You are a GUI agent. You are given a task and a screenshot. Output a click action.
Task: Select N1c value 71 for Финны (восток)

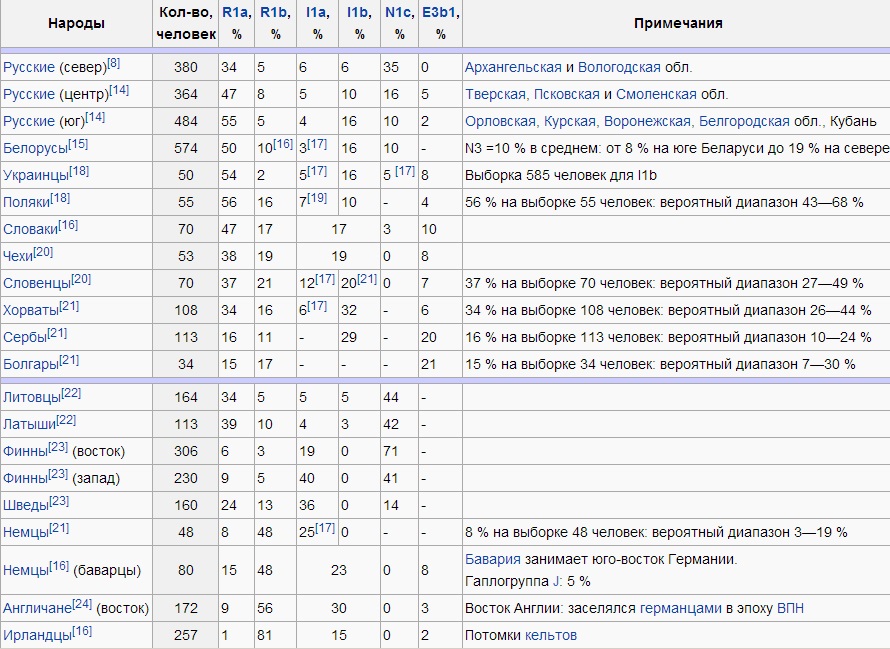[x=391, y=451]
